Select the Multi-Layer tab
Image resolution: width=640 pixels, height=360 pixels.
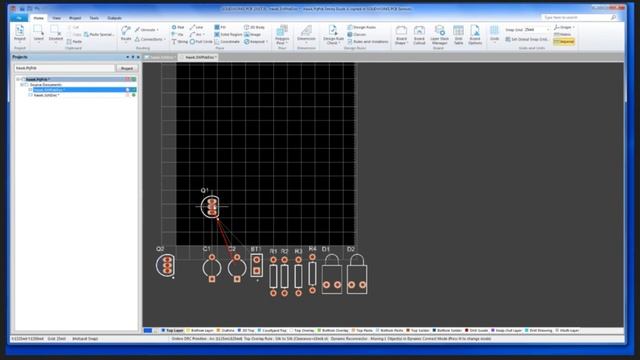(568, 331)
